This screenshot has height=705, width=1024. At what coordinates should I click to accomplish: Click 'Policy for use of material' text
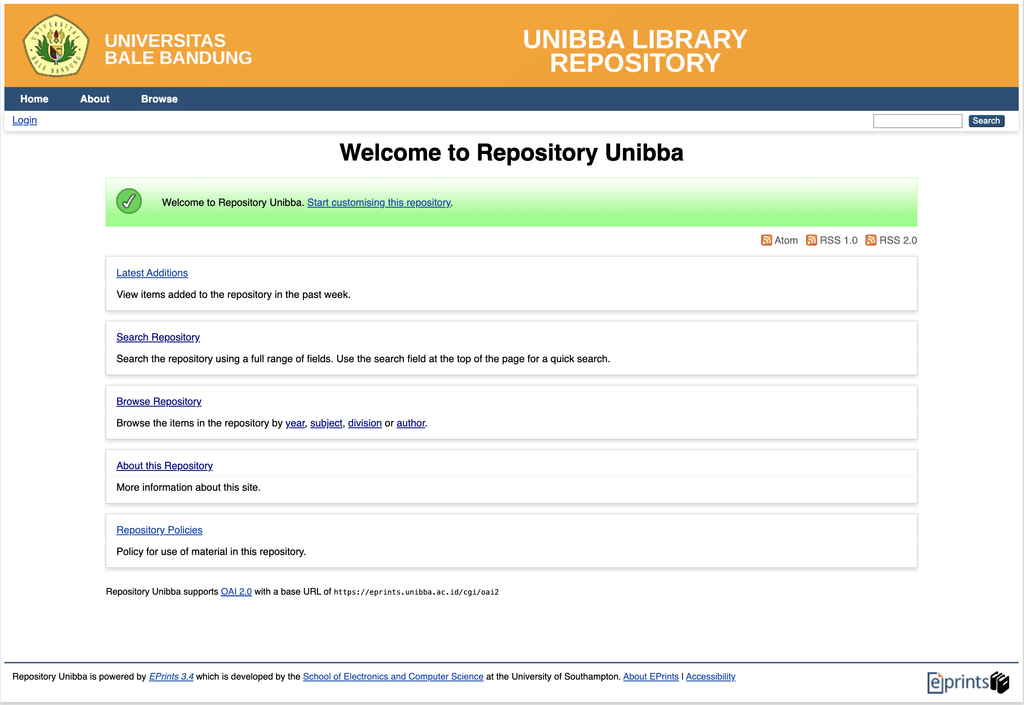[x=211, y=552]
